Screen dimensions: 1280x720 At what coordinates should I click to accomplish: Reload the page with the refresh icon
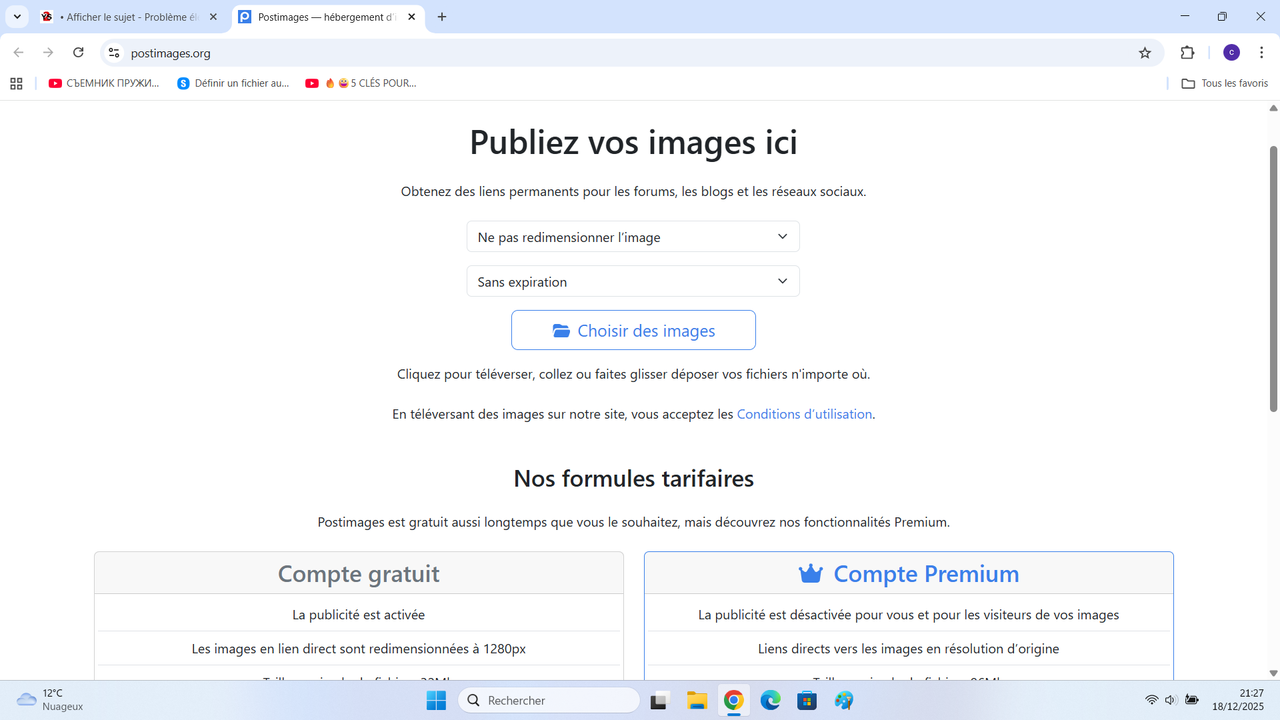[78, 53]
